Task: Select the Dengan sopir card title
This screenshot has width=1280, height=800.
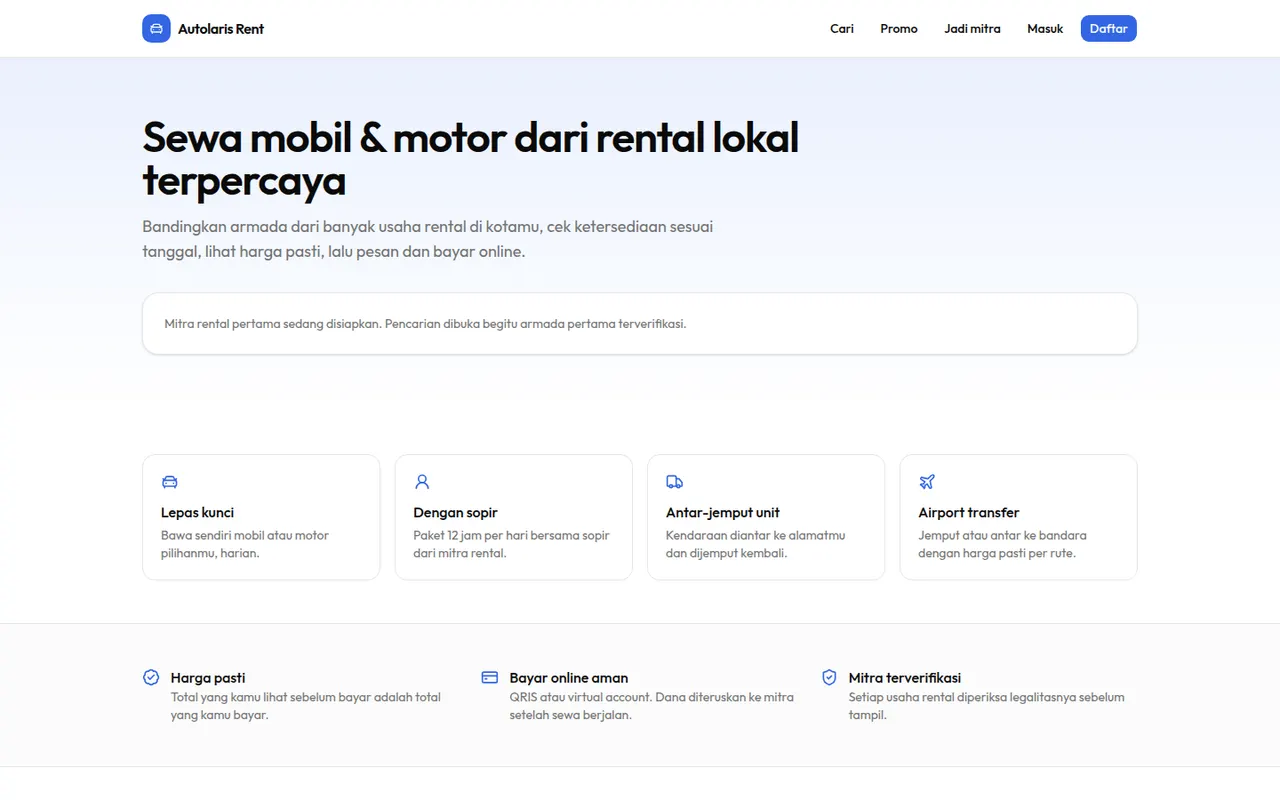Action: [455, 513]
